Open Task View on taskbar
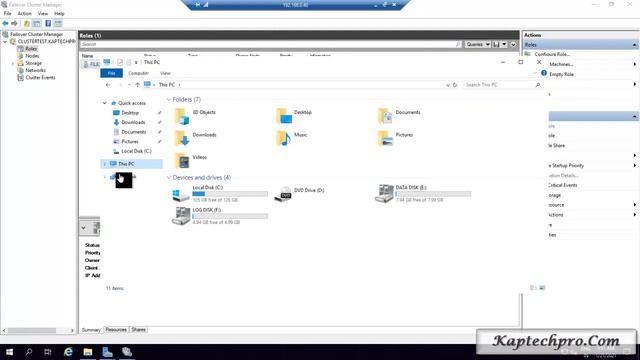 click(48, 352)
